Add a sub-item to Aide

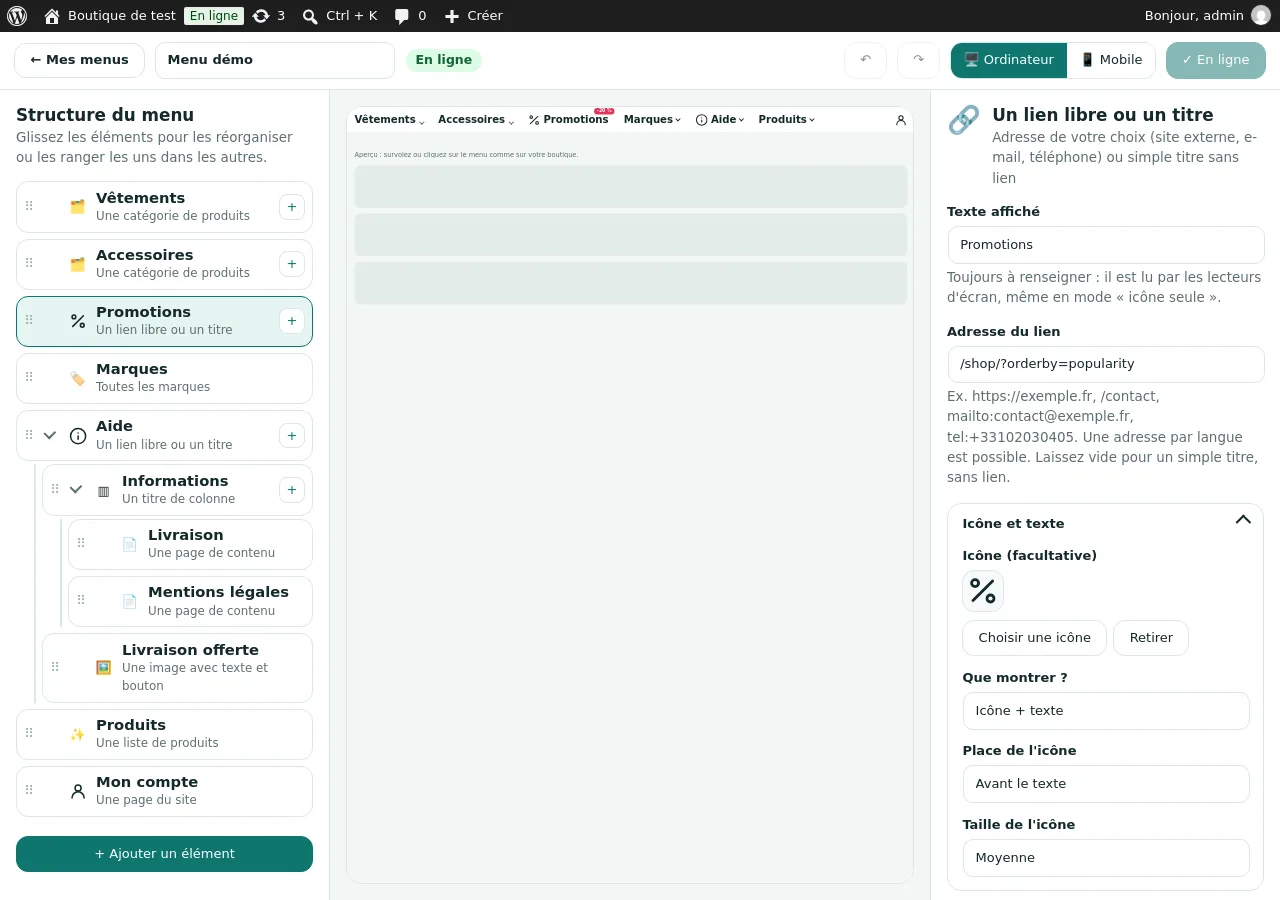292,435
